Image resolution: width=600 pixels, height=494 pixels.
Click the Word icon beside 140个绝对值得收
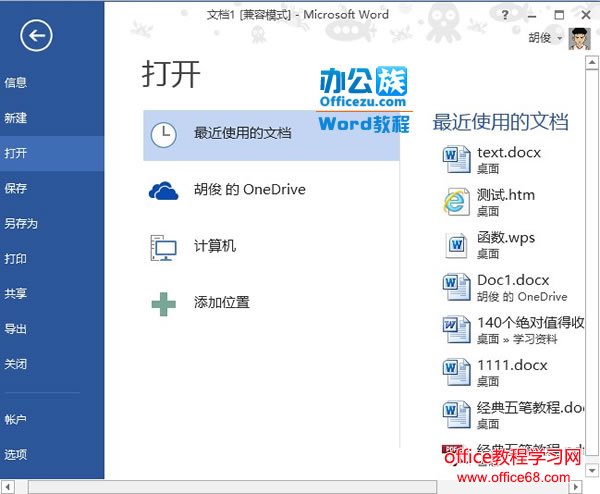(456, 329)
